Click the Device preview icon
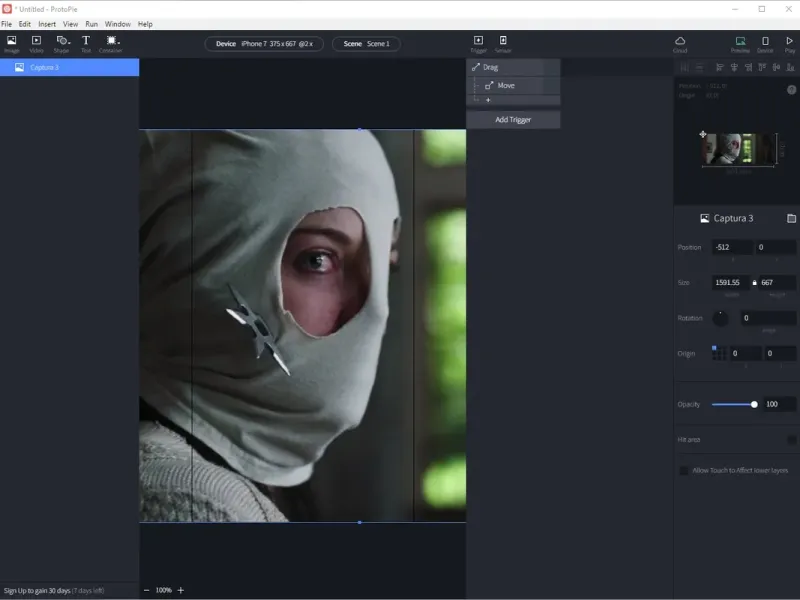Screen dimensions: 800x600 765,42
